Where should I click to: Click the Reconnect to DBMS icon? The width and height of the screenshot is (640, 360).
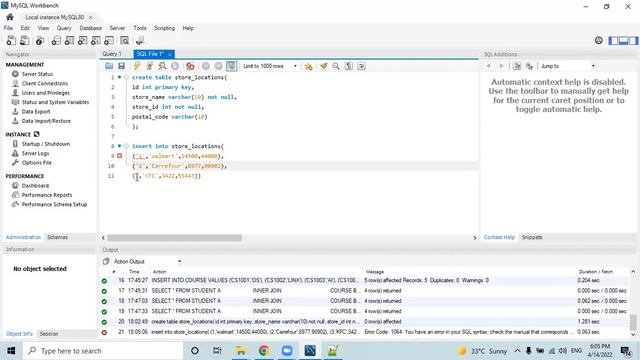coord(140,40)
